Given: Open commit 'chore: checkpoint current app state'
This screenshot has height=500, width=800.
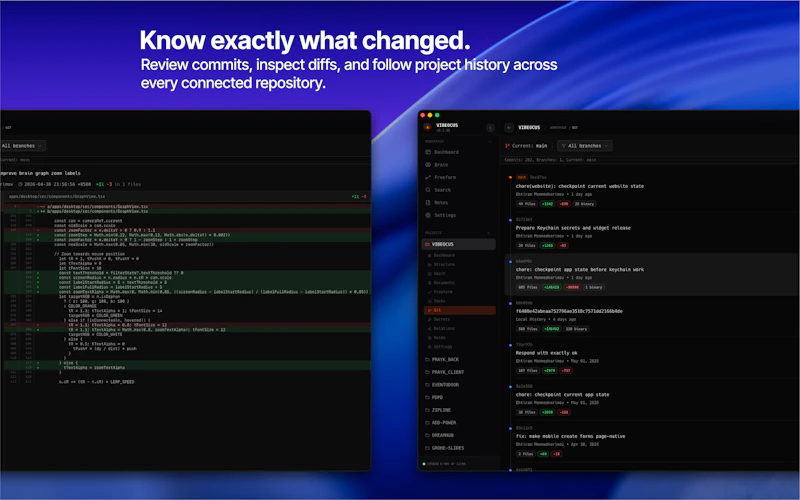Looking at the screenshot, I should pos(562,395).
